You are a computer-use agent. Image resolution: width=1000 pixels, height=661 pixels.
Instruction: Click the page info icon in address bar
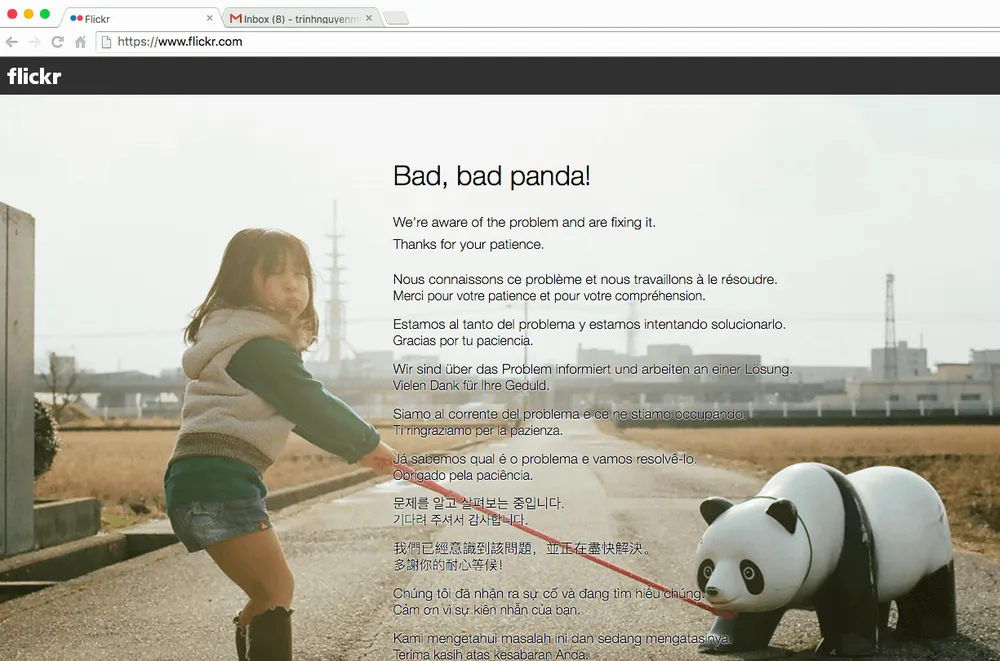click(x=105, y=42)
